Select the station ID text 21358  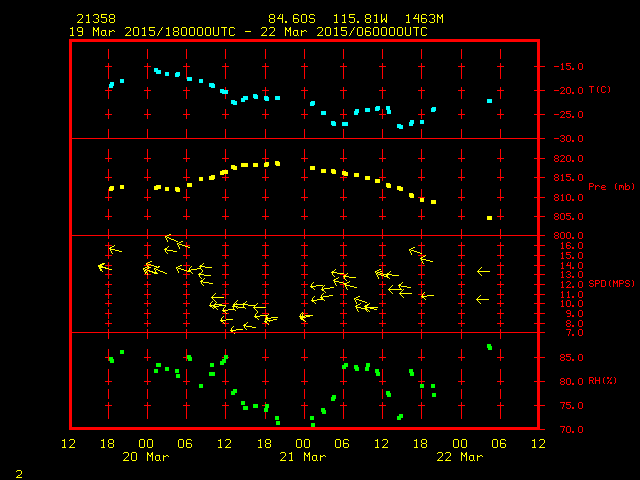(96, 19)
